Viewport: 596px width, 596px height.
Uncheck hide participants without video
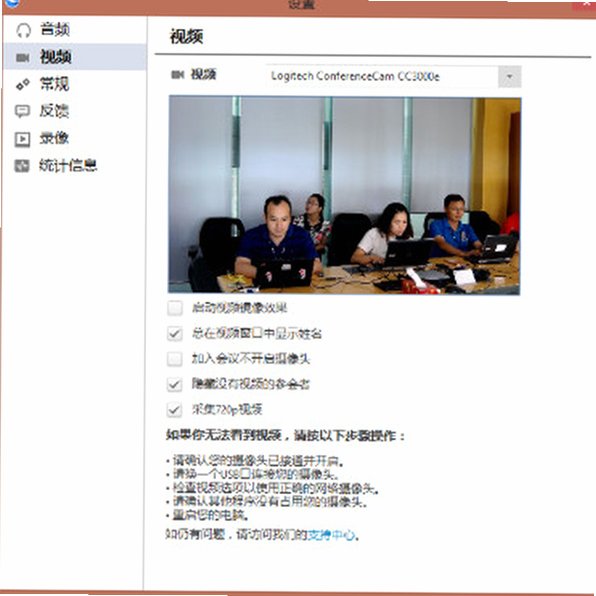point(174,384)
